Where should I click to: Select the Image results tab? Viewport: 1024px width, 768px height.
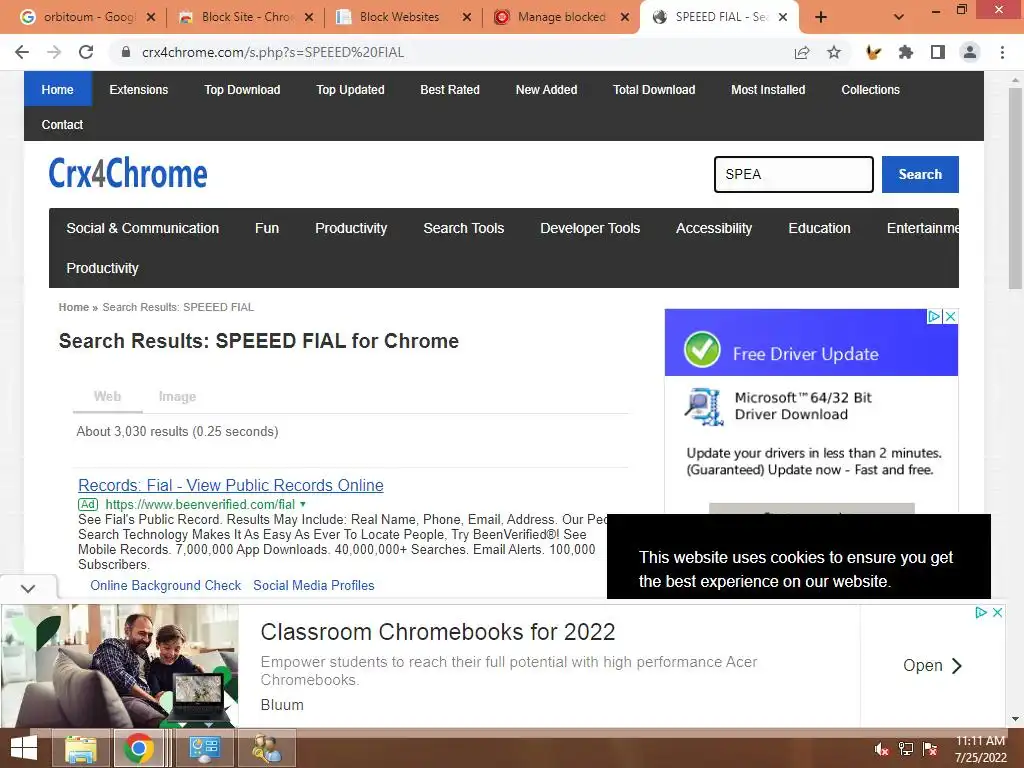click(177, 396)
